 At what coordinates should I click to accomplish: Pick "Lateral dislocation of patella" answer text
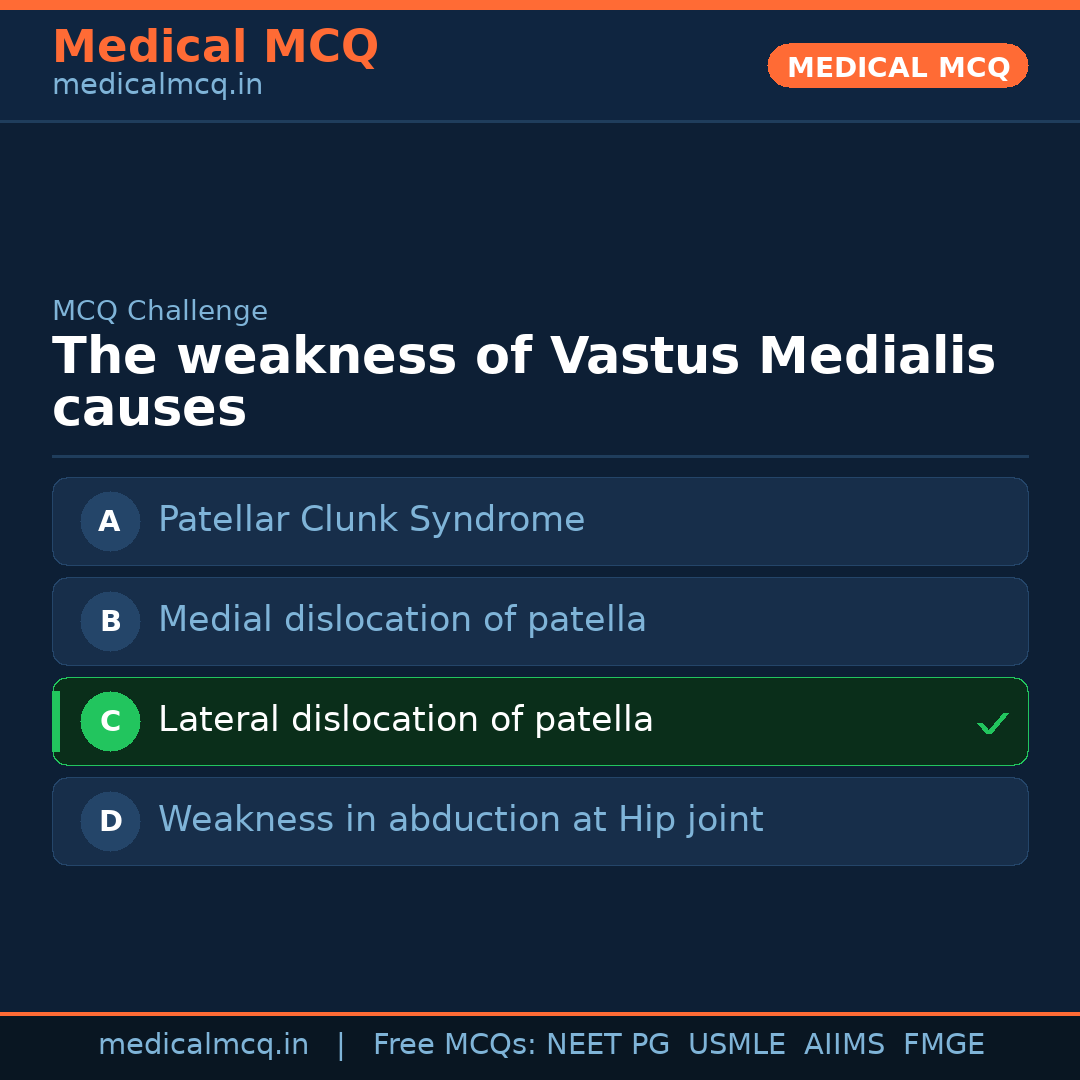coord(405,720)
